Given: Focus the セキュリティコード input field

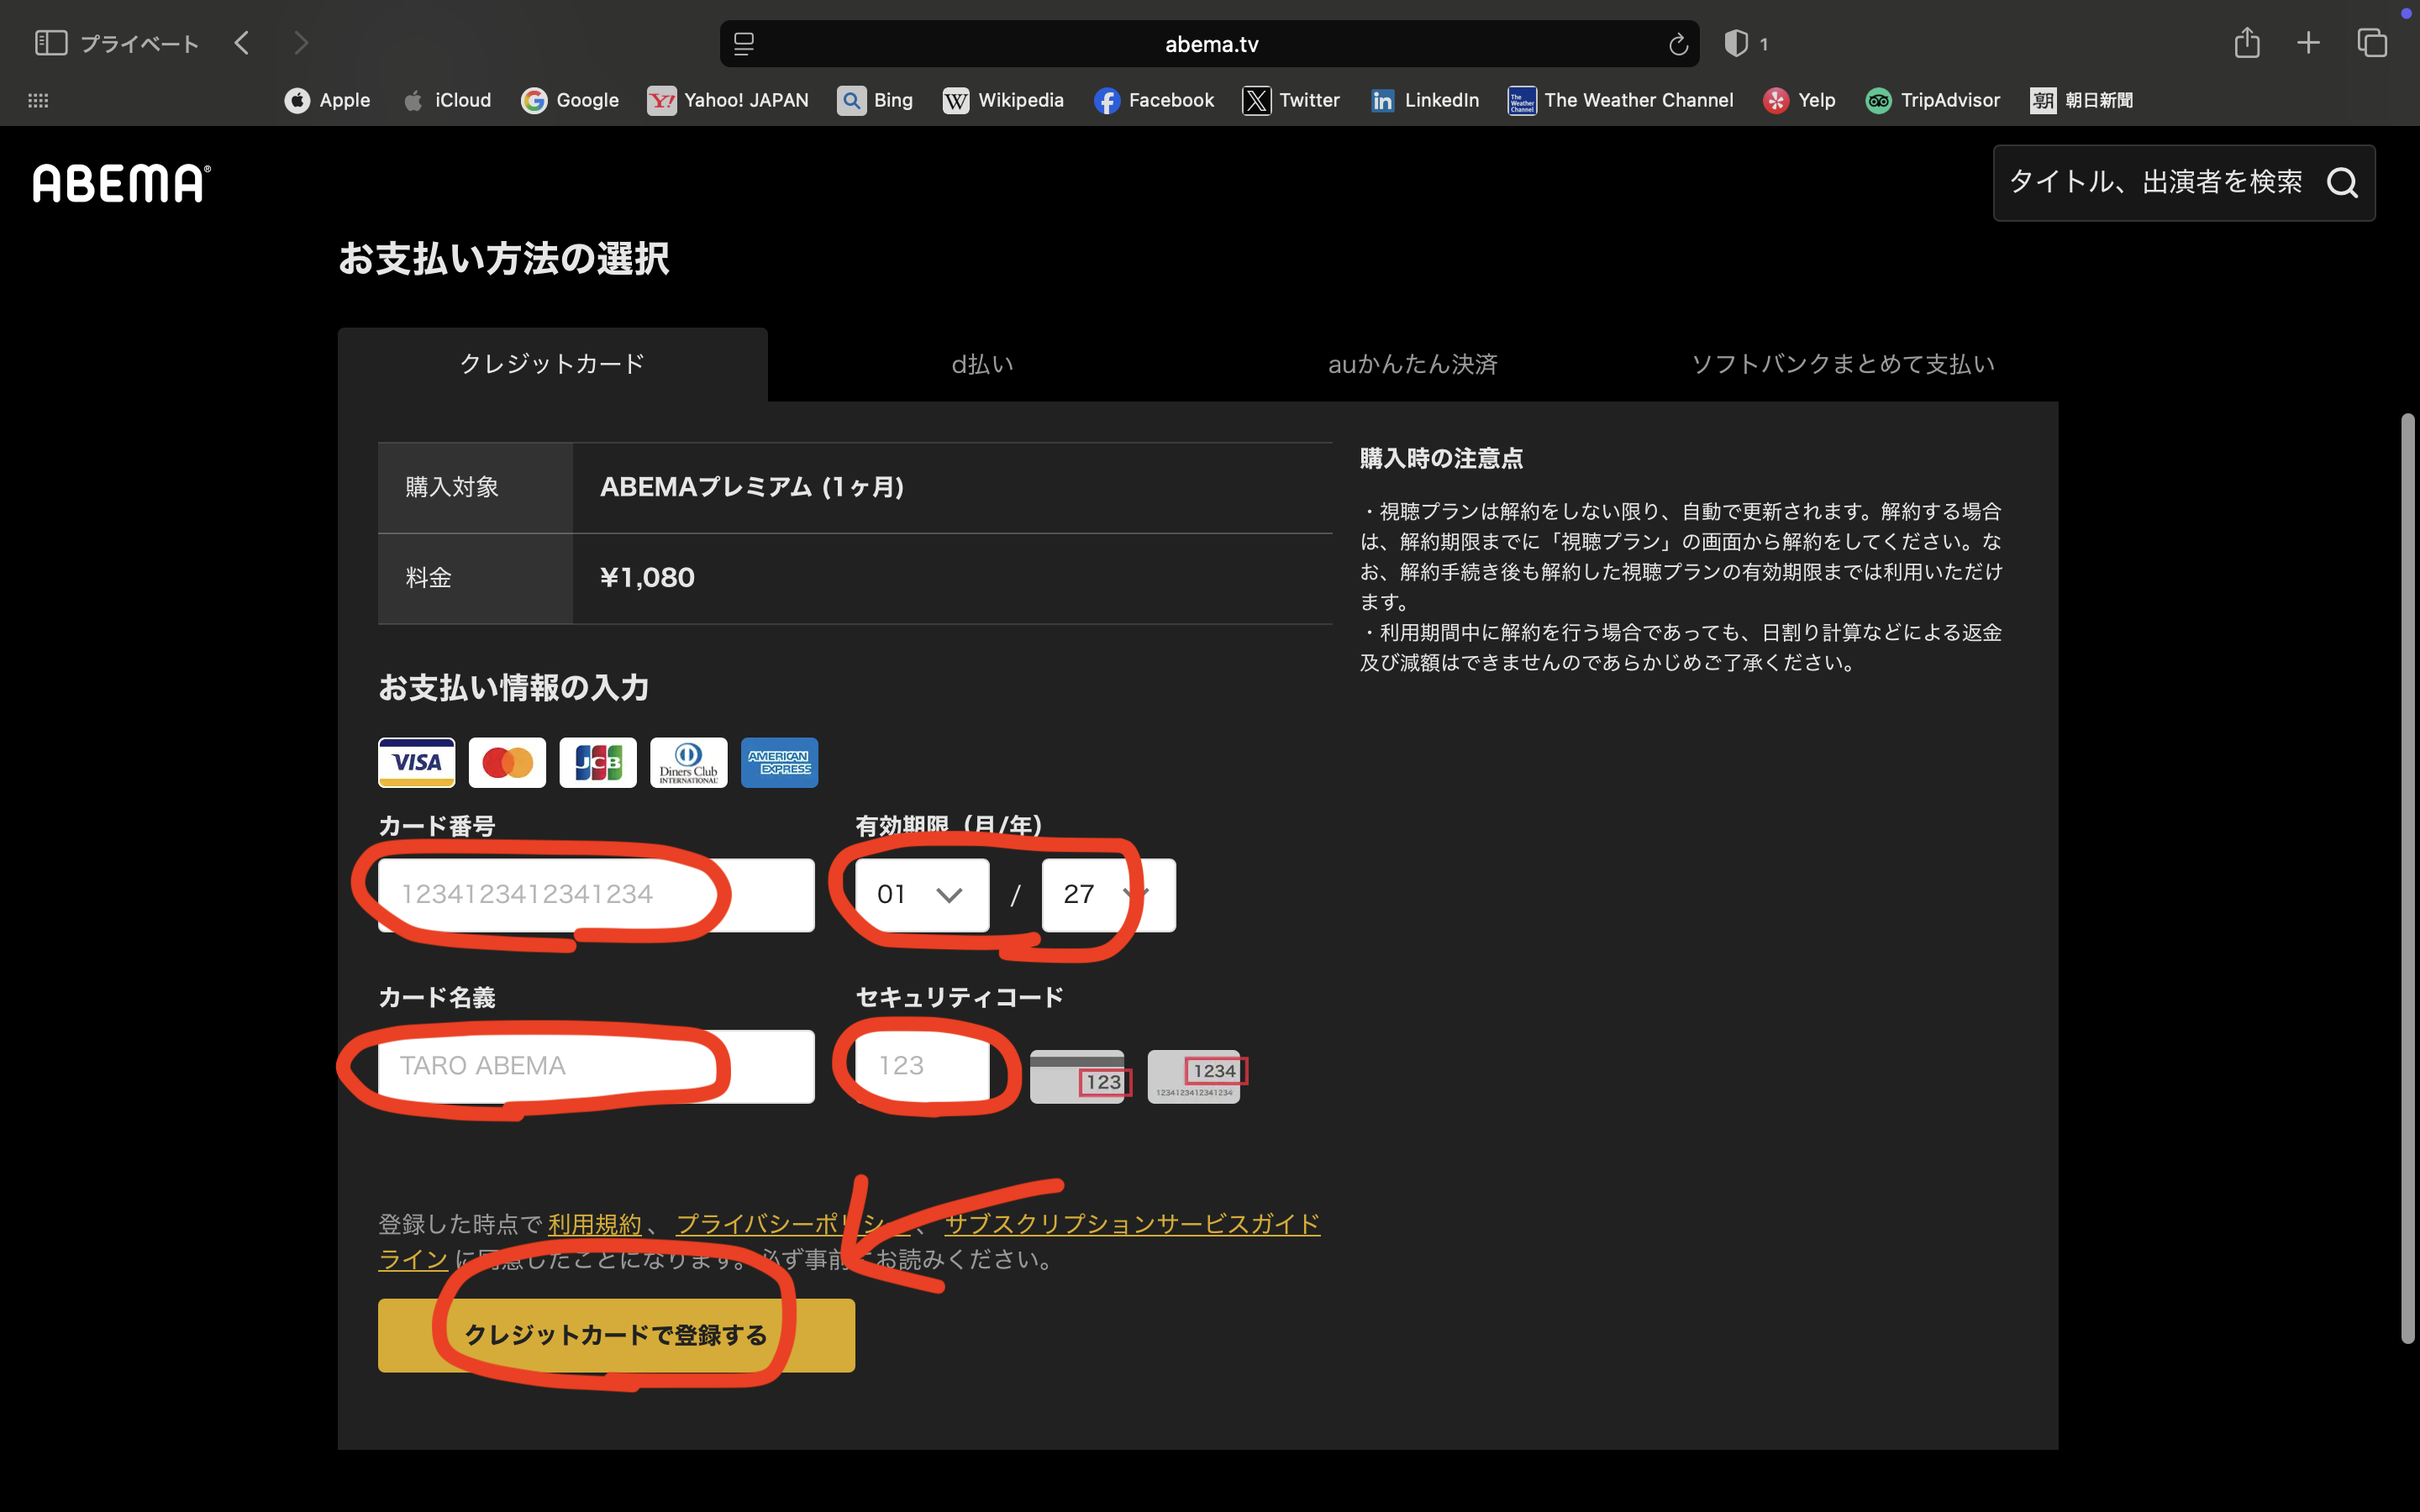Looking at the screenshot, I should (x=922, y=1066).
